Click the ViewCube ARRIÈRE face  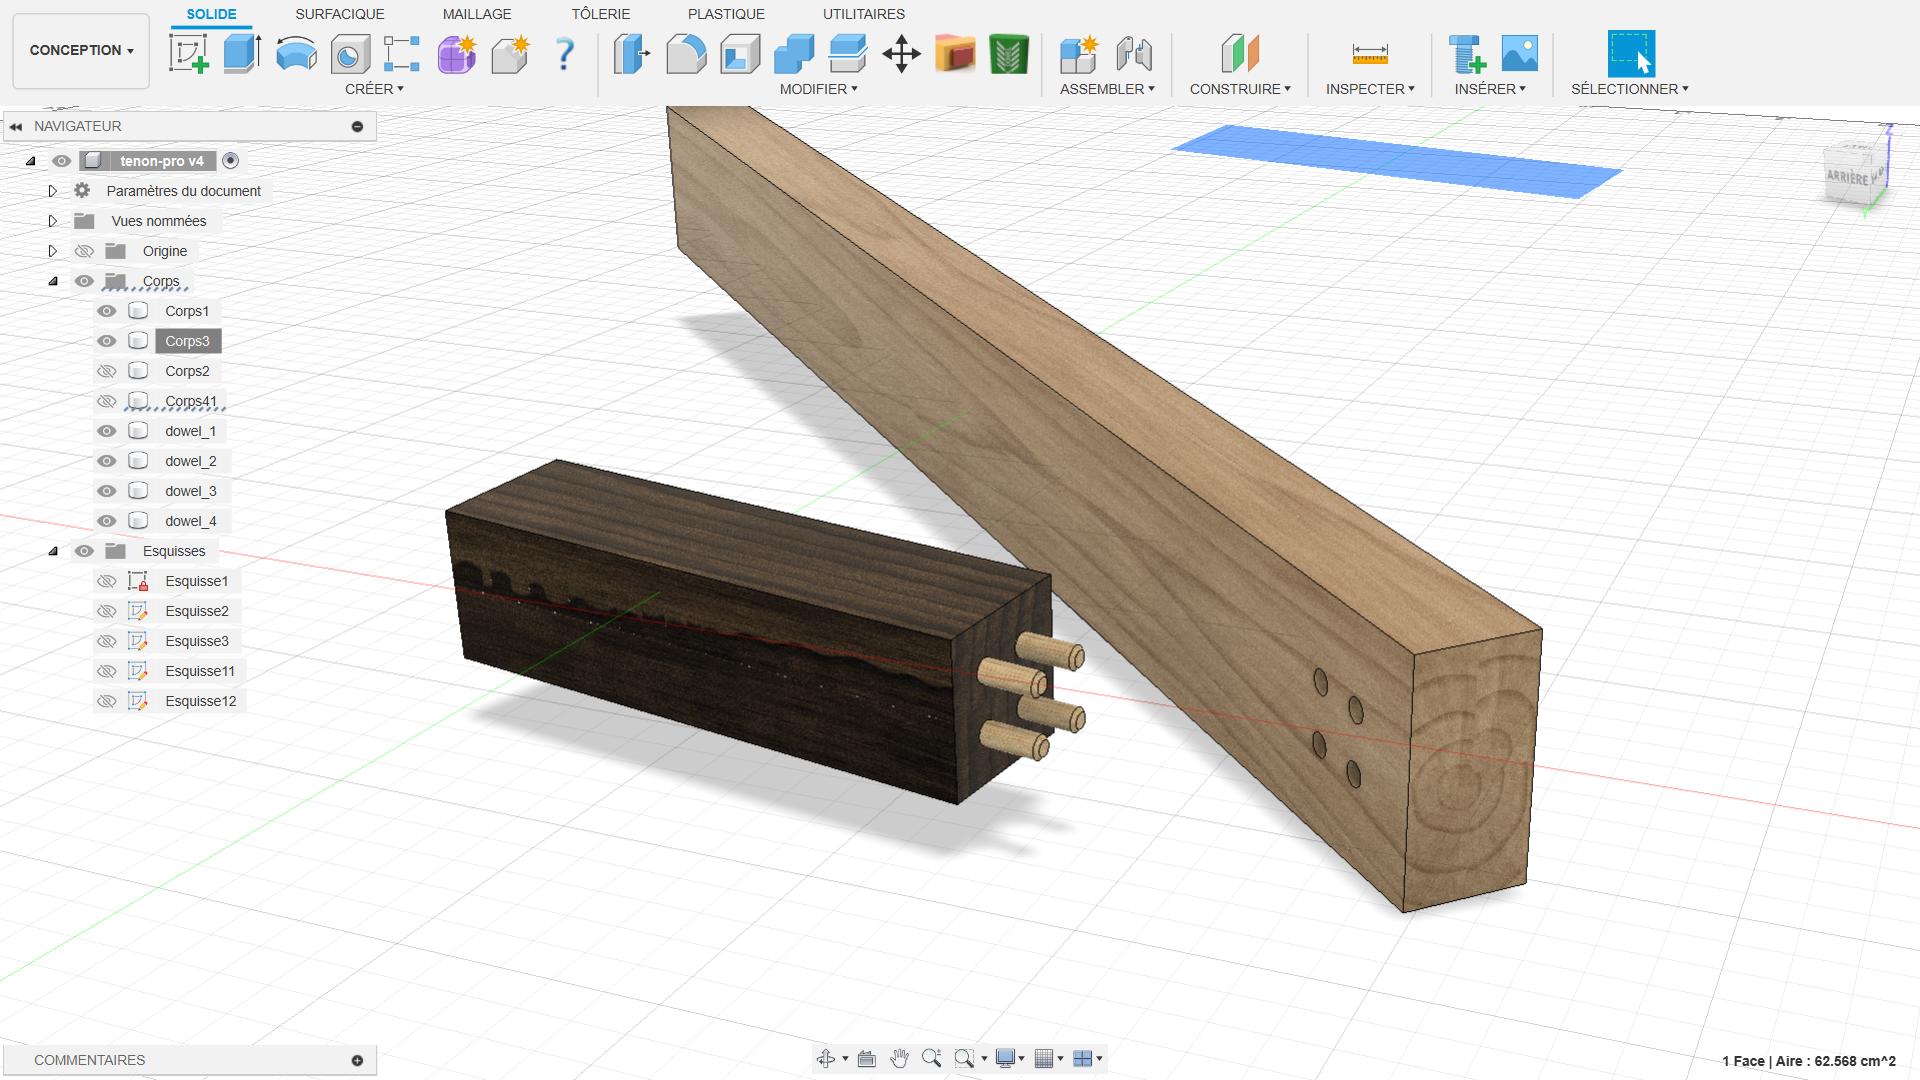point(1848,176)
